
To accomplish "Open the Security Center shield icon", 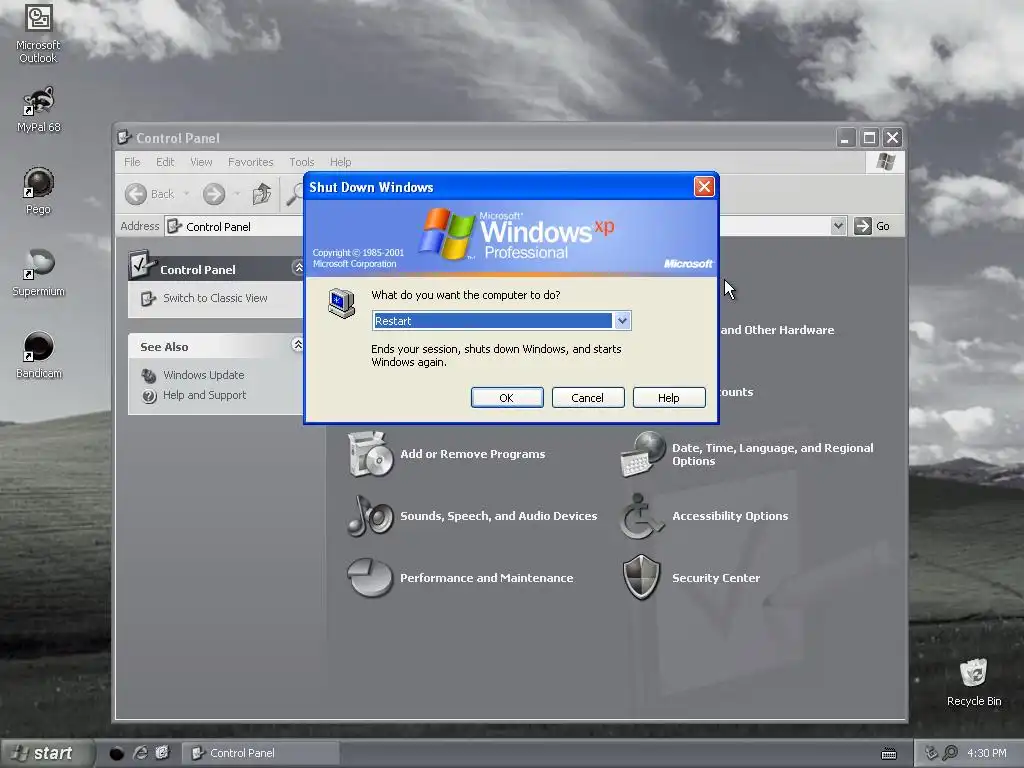I will (641, 577).
